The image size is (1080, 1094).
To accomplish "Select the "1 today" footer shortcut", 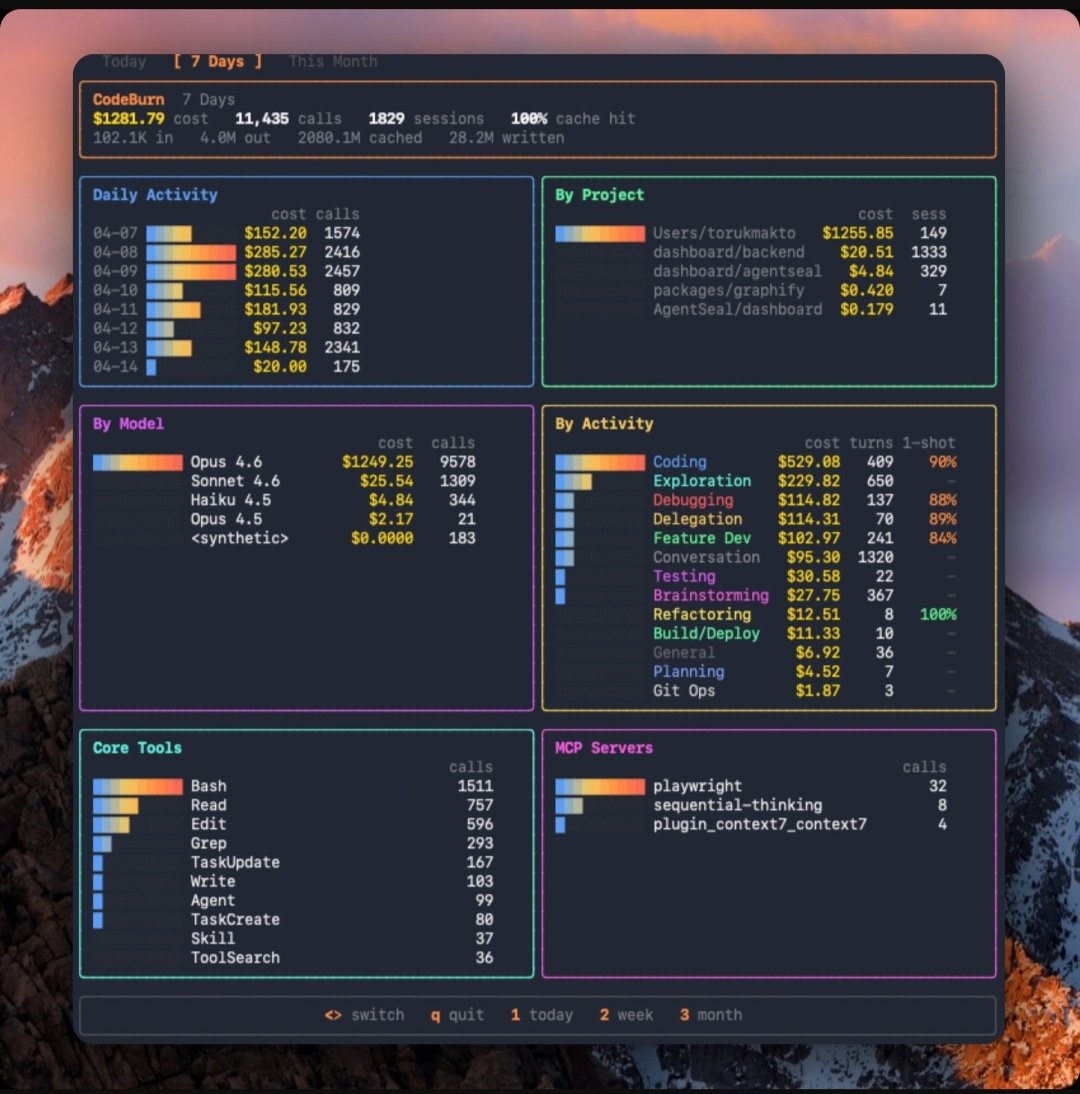I will pyautogui.click(x=541, y=1014).
